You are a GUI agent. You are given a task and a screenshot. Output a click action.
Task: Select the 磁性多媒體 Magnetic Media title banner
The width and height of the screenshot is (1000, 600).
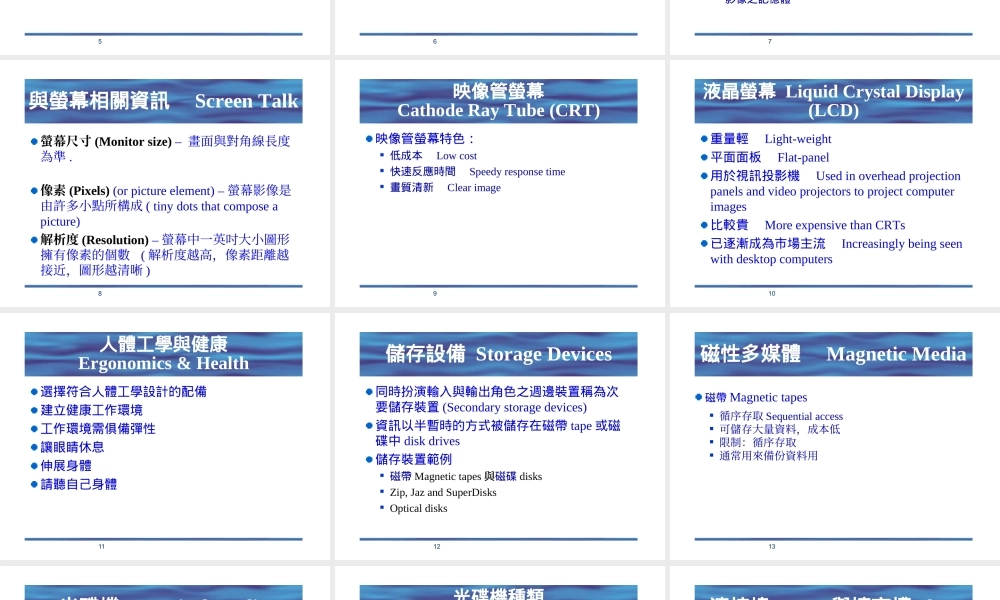click(833, 353)
